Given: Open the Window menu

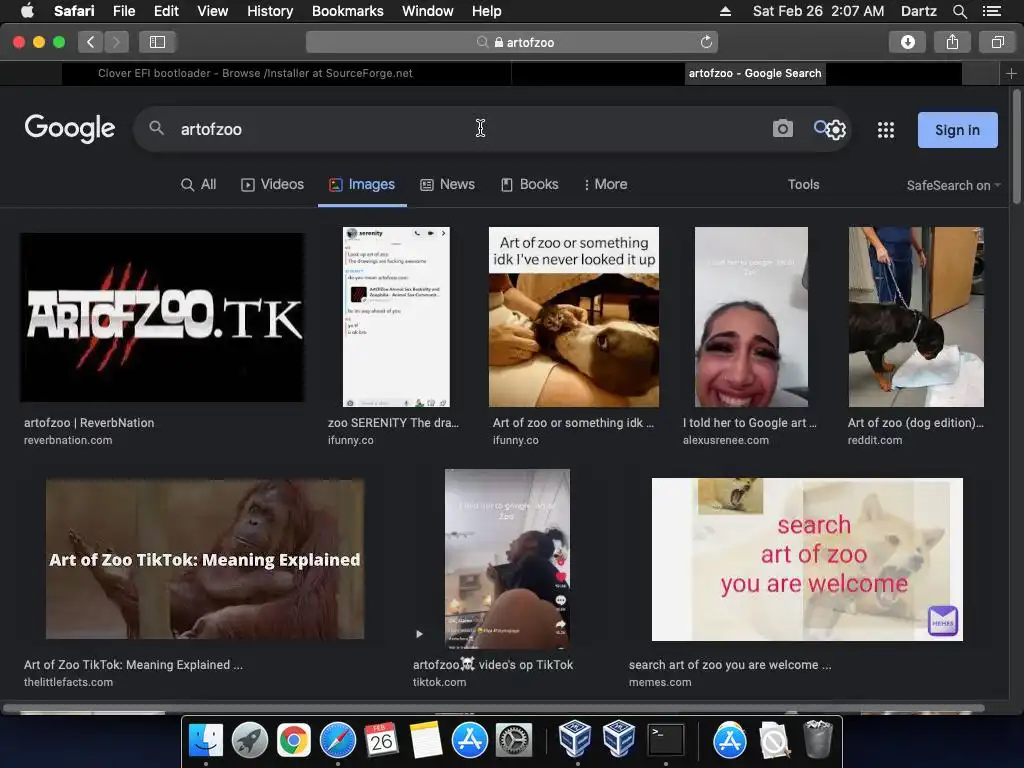Looking at the screenshot, I should coord(428,11).
